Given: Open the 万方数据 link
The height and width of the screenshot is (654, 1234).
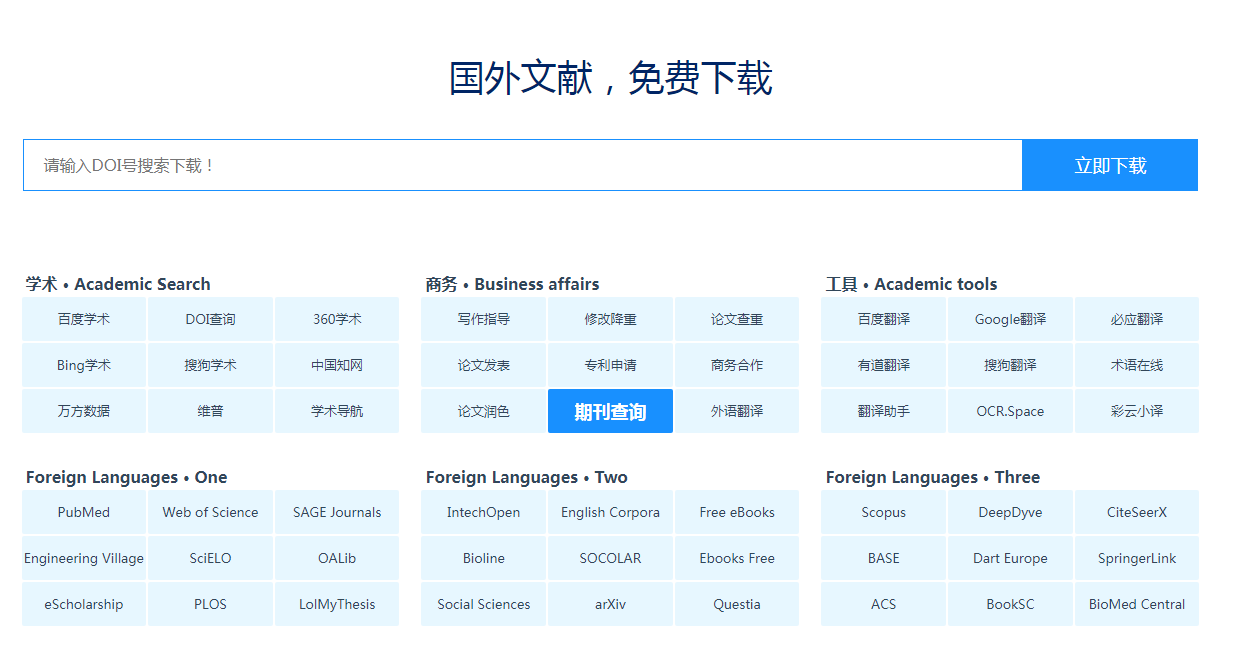Looking at the screenshot, I should pyautogui.click(x=84, y=411).
